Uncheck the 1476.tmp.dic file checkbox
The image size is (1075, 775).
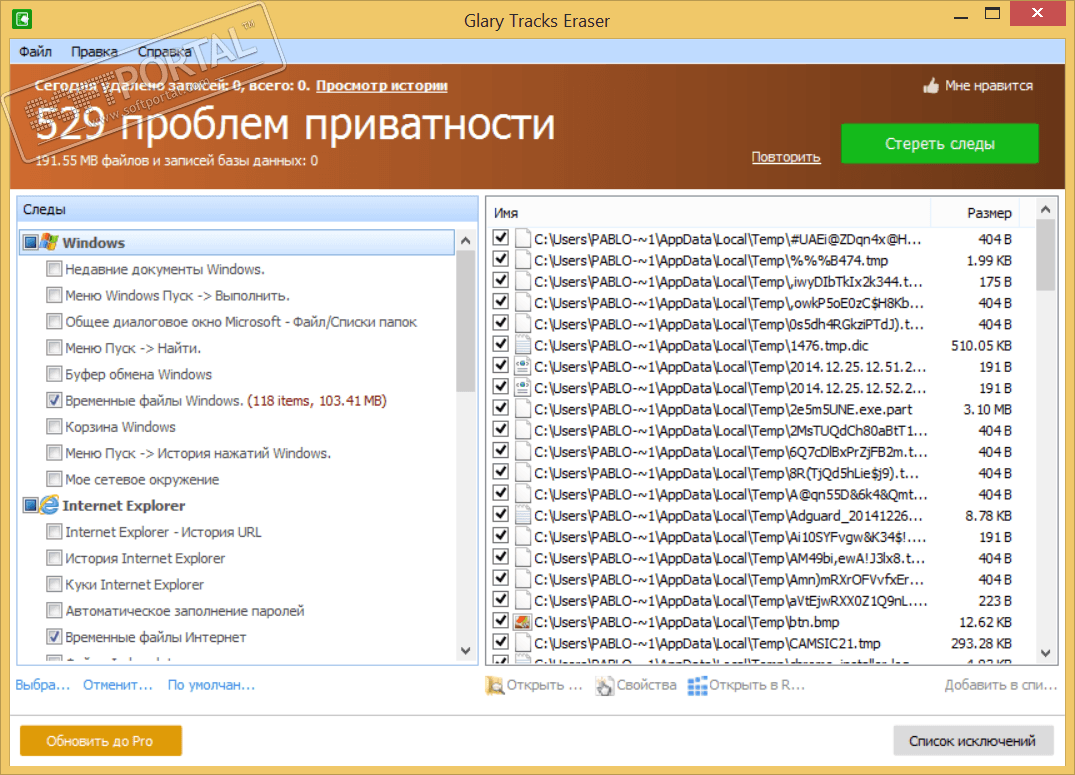click(x=501, y=344)
